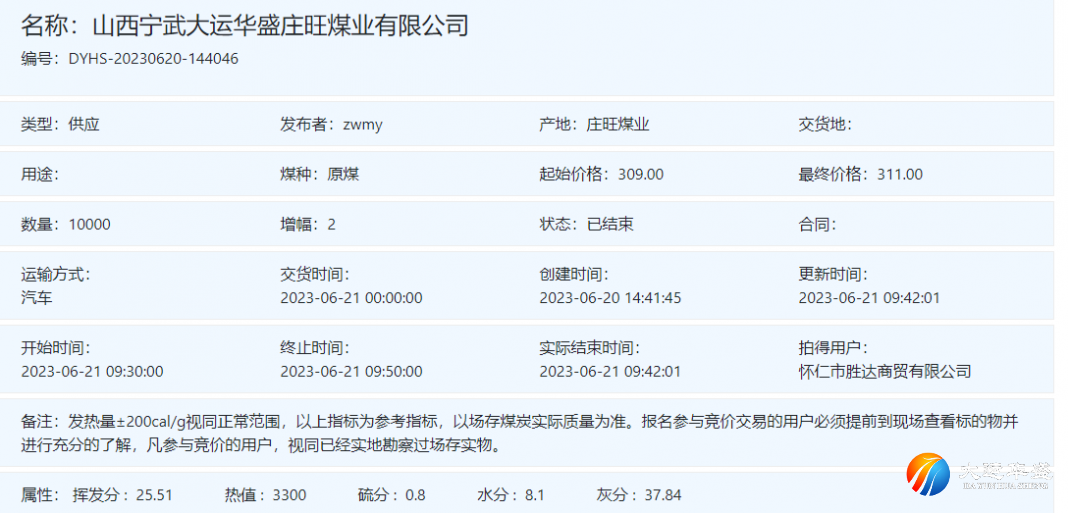Click the creation time 2023-06-20 14:41:45

click(610, 298)
